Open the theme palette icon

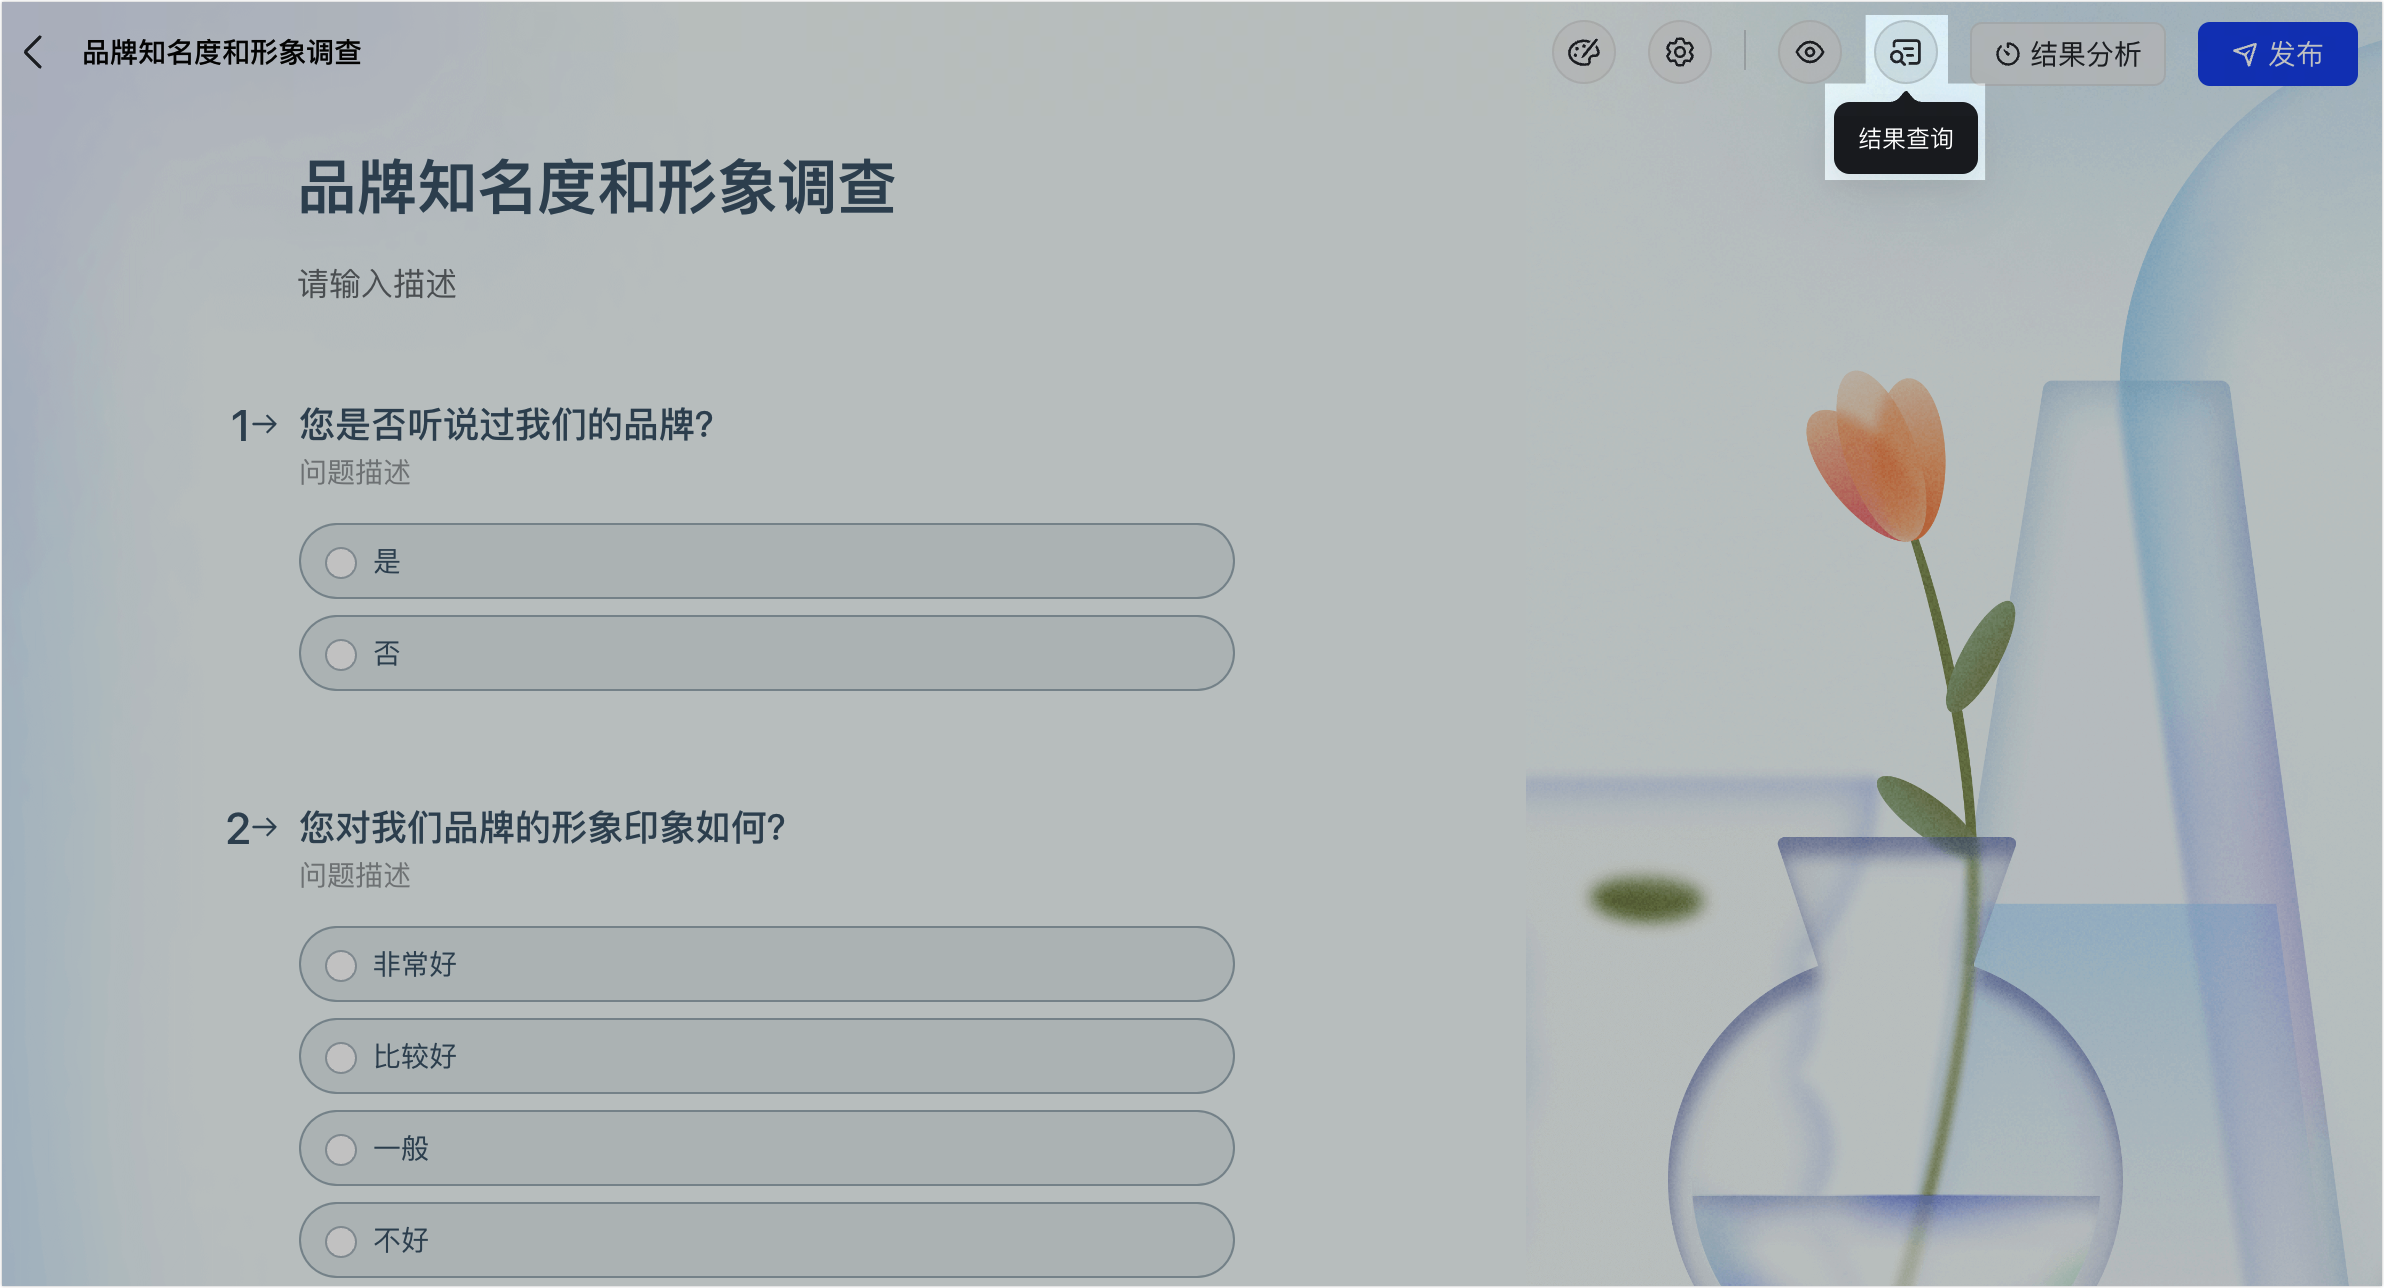(x=1584, y=52)
